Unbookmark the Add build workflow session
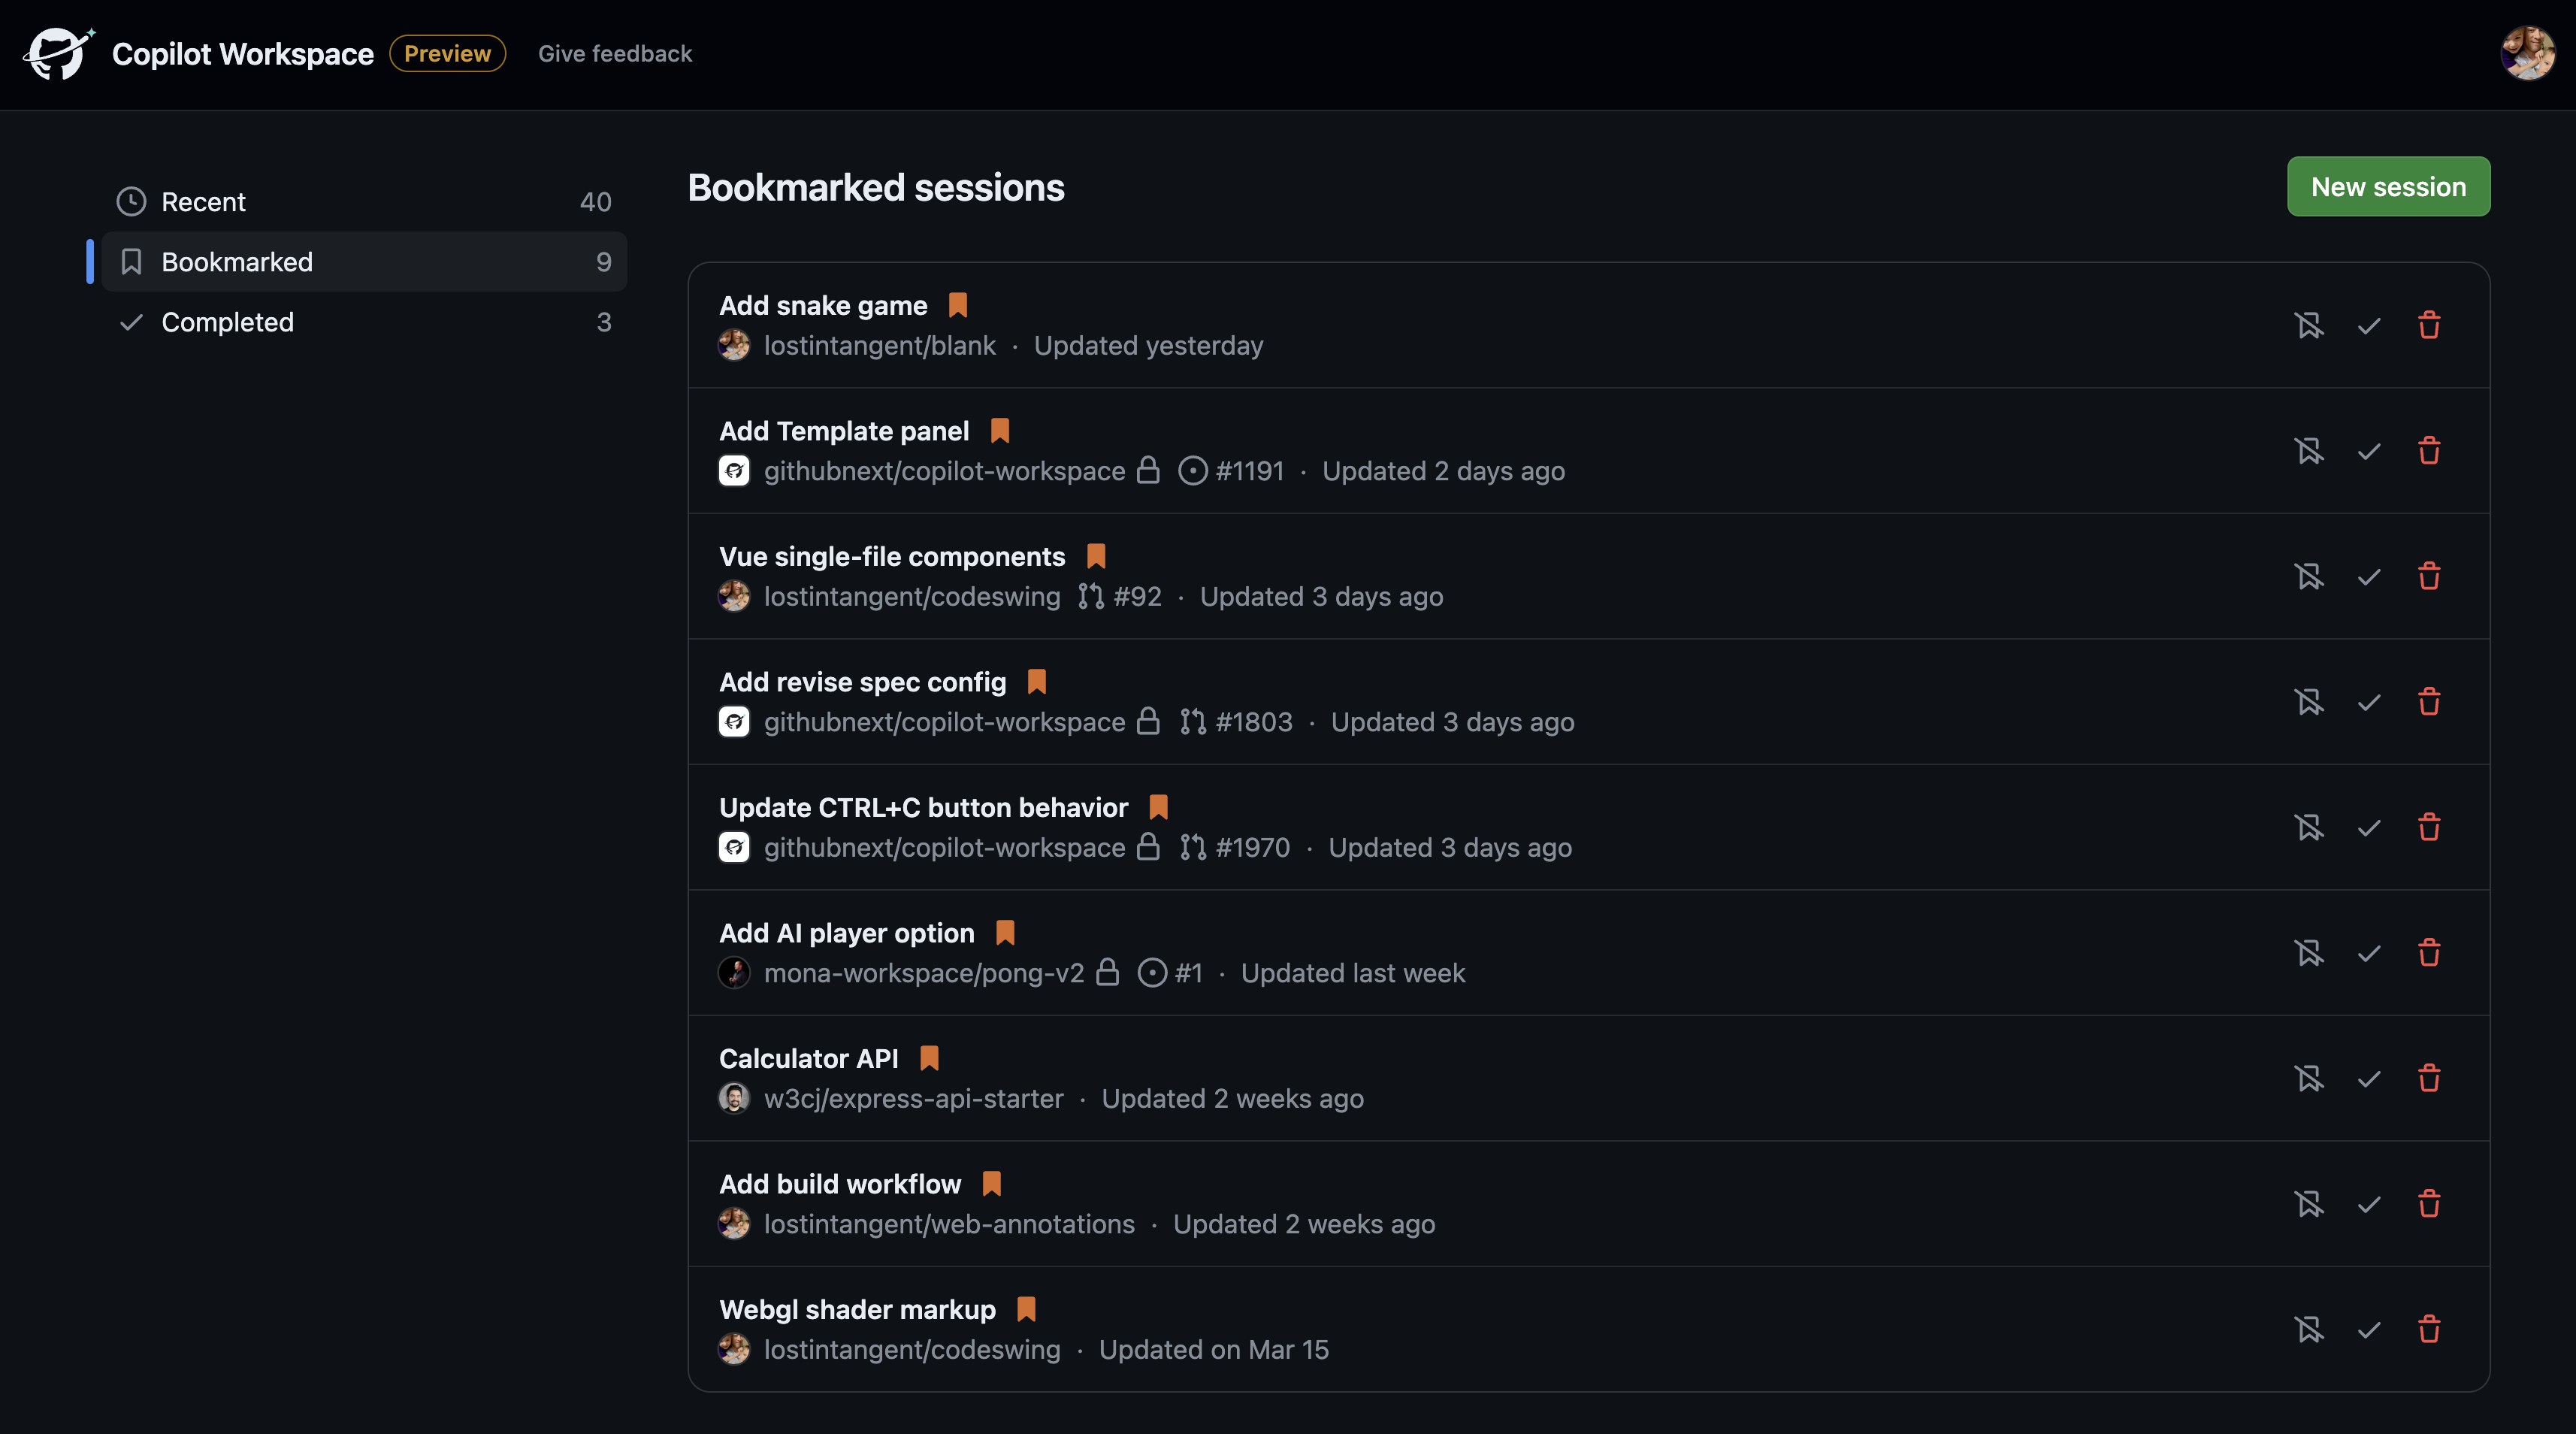The height and width of the screenshot is (1434, 2576). pos(2309,1204)
